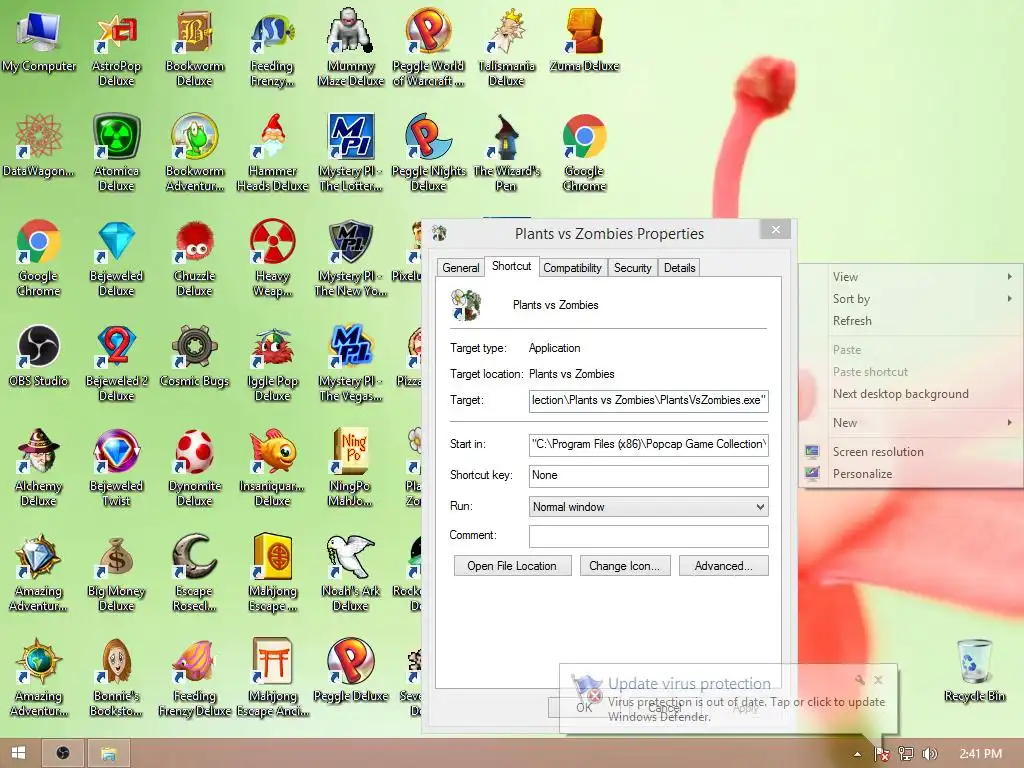Screen dimensions: 1024x768
Task: Select the Noah's Ark Deluxe shortcut
Action: coord(351,574)
